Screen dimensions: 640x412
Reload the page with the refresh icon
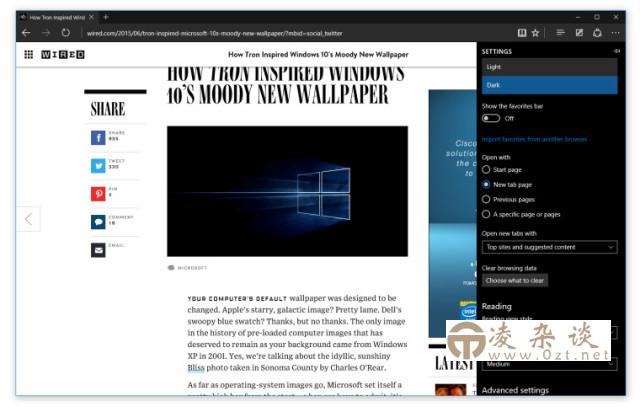[65, 33]
